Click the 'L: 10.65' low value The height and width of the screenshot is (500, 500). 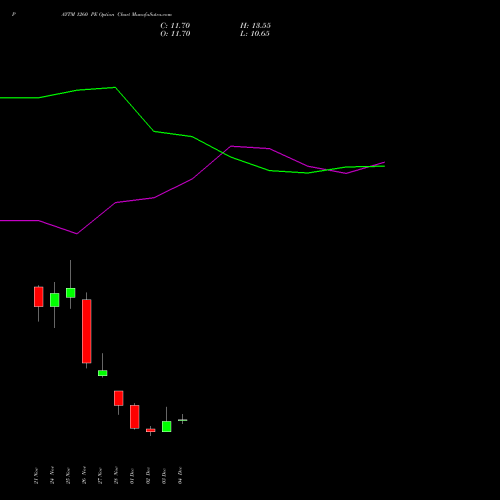pyautogui.click(x=255, y=34)
